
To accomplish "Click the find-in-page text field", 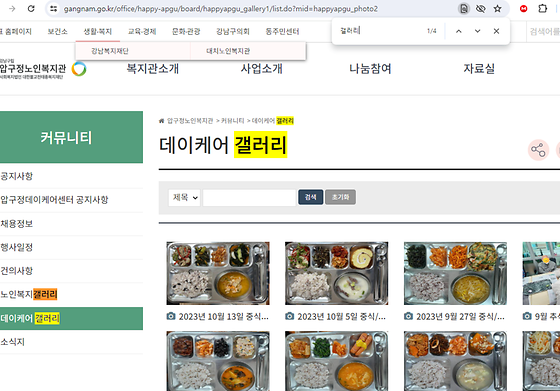I will 380,31.
